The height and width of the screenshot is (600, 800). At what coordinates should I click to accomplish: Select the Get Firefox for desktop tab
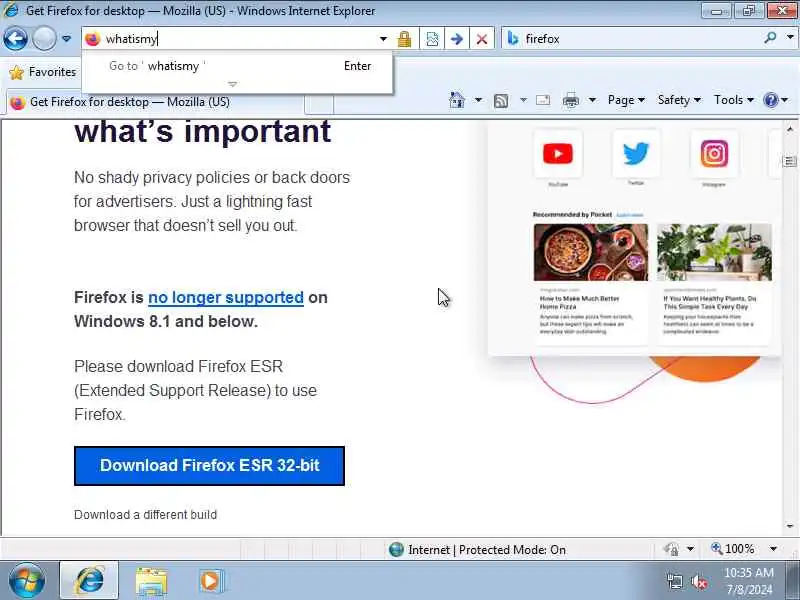pyautogui.click(x=156, y=102)
